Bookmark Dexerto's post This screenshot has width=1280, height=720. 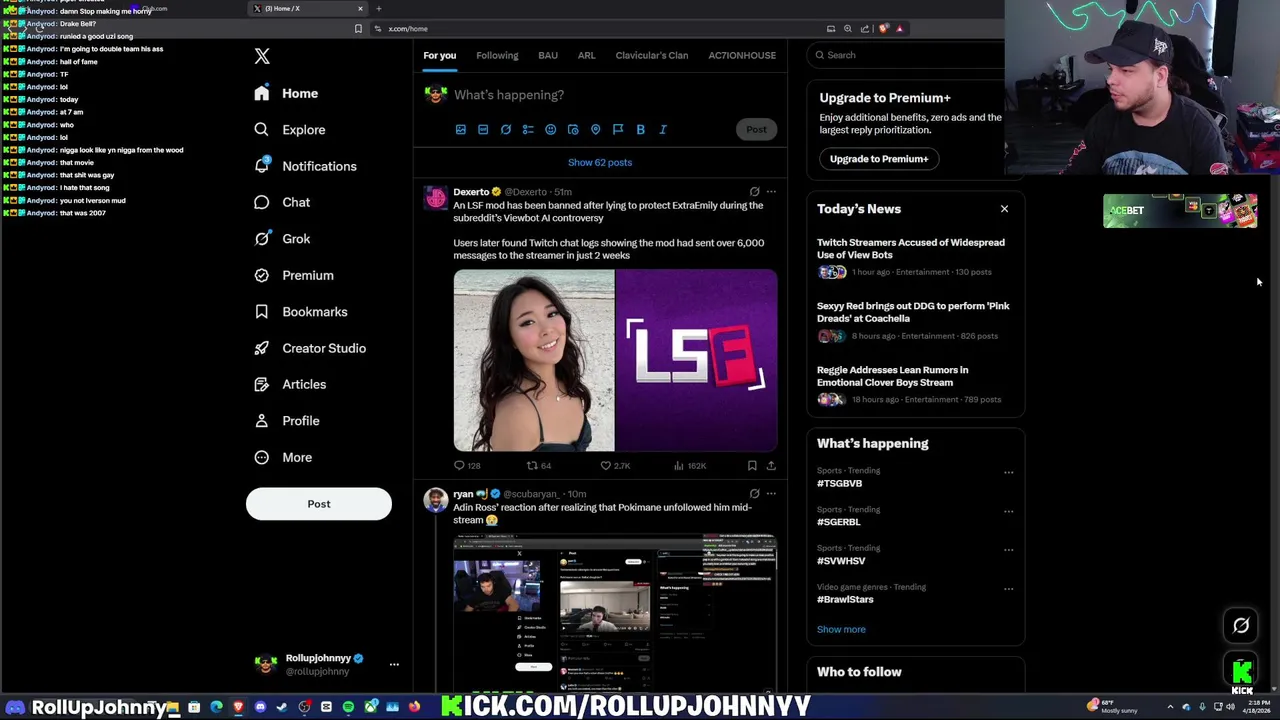tap(752, 465)
